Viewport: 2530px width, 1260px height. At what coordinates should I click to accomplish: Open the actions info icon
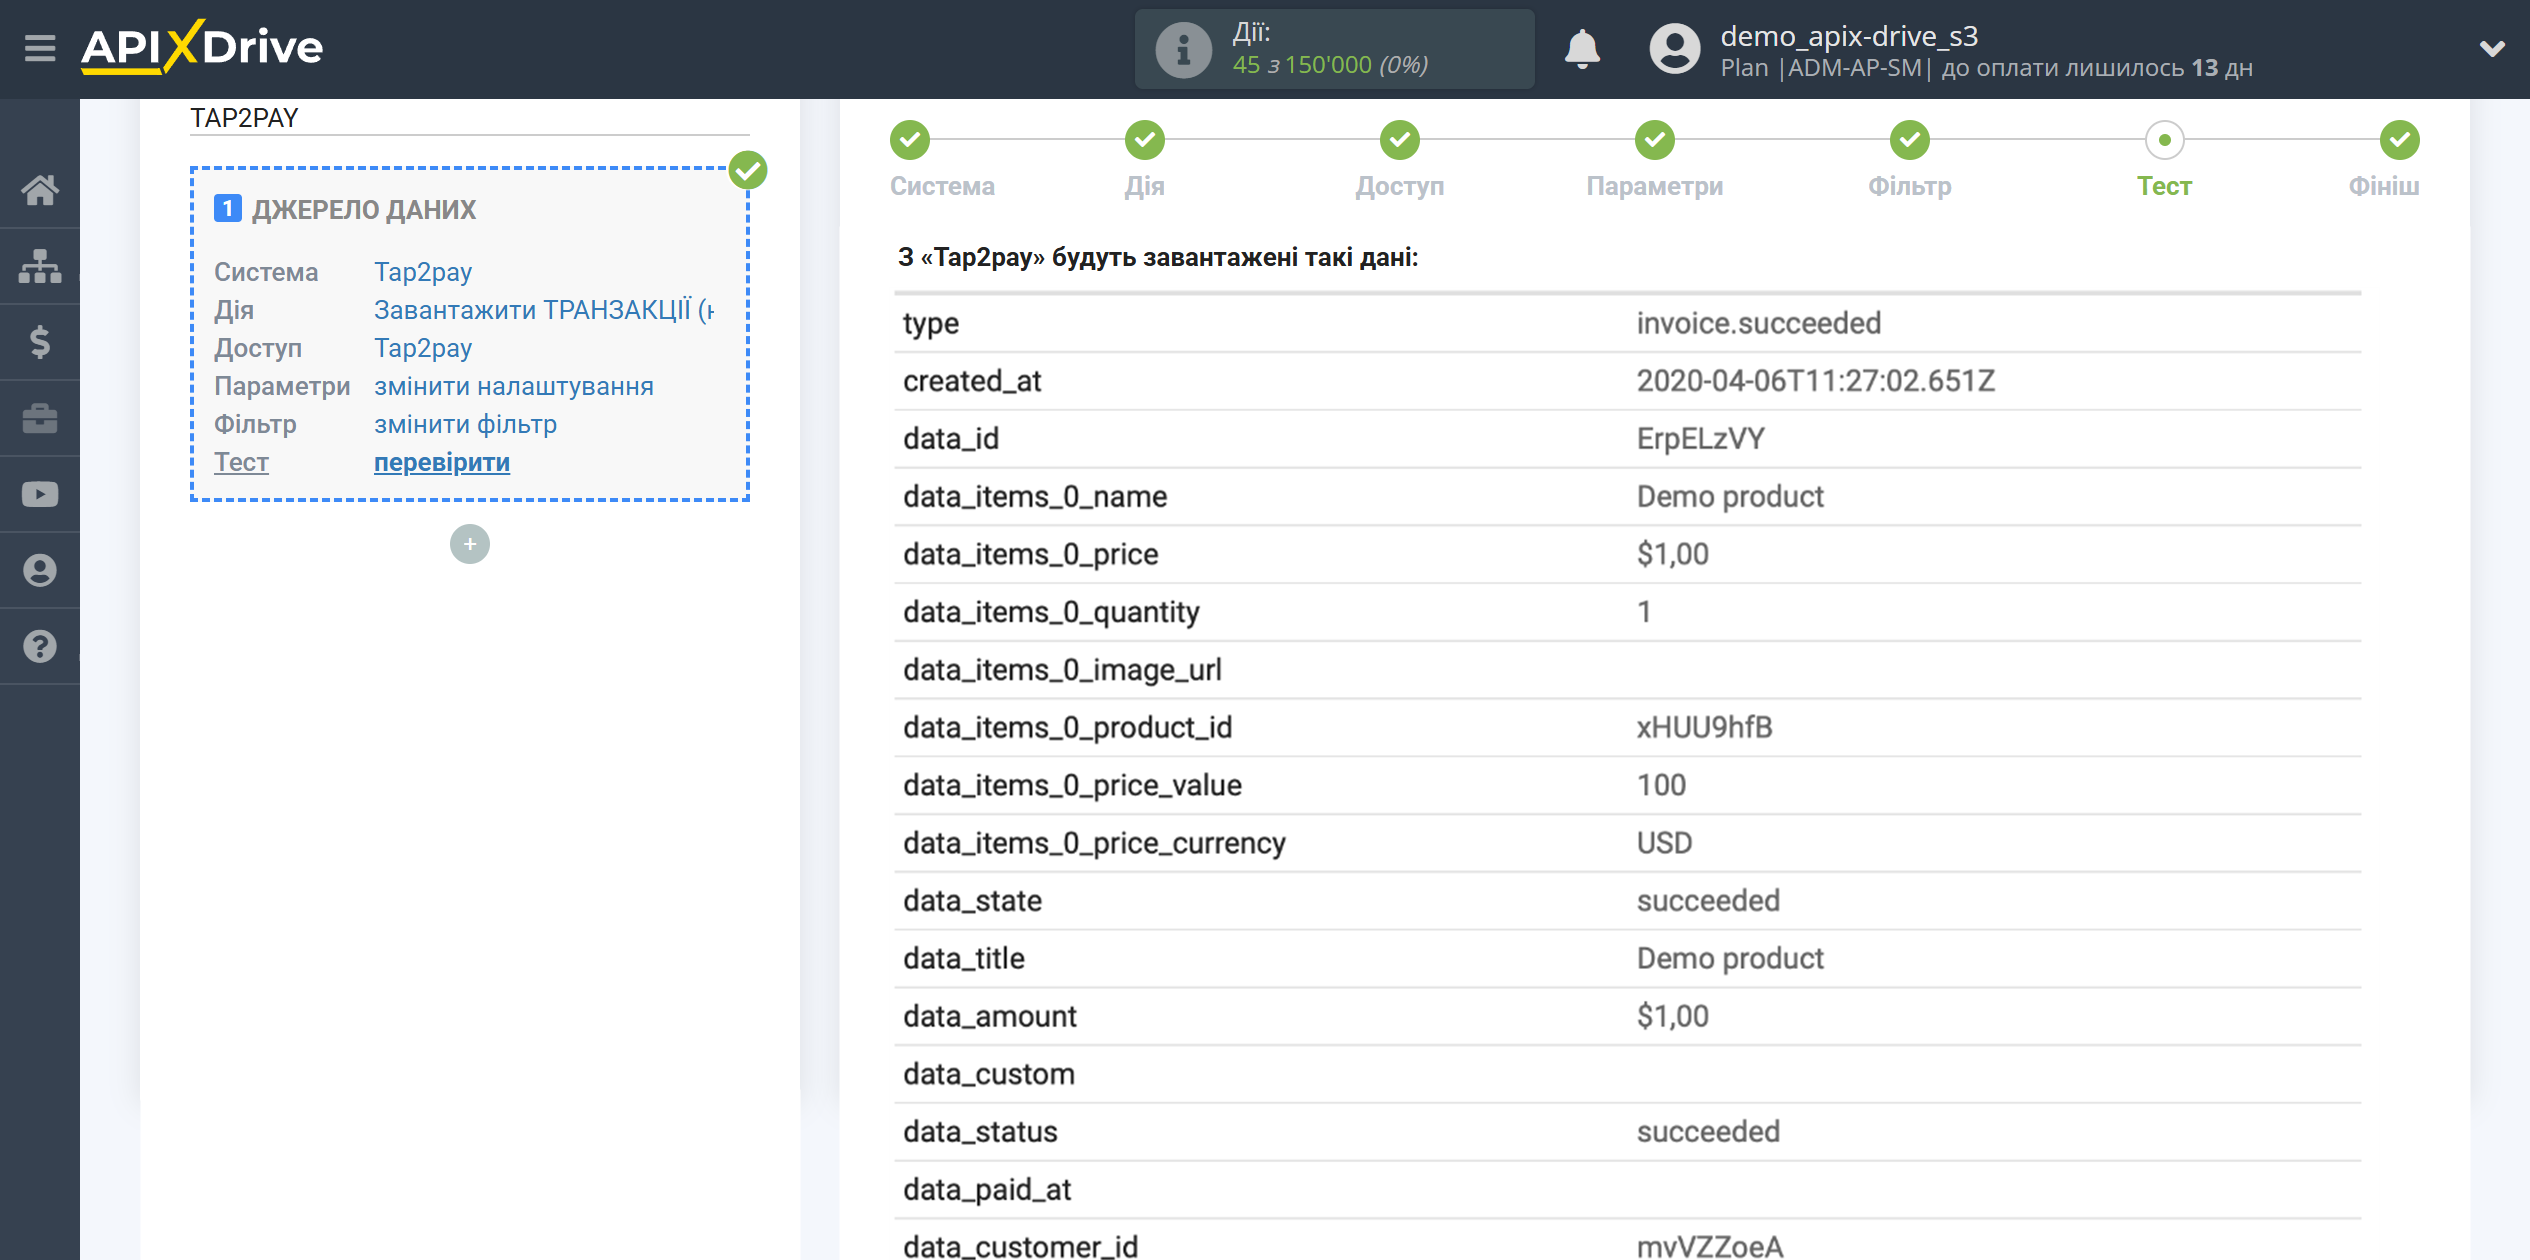pyautogui.click(x=1183, y=49)
